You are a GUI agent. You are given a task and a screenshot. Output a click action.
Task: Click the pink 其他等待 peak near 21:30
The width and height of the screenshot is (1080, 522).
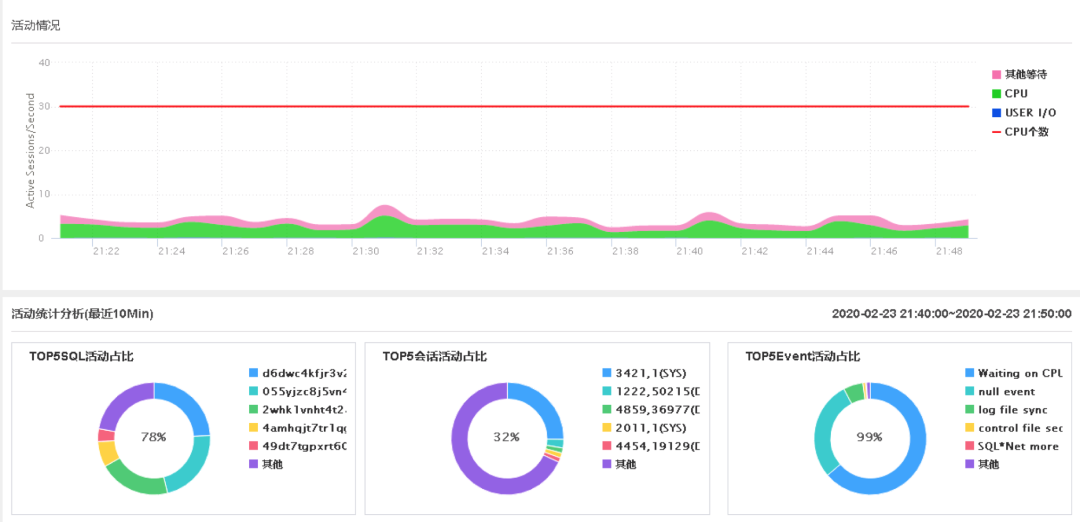pos(384,209)
